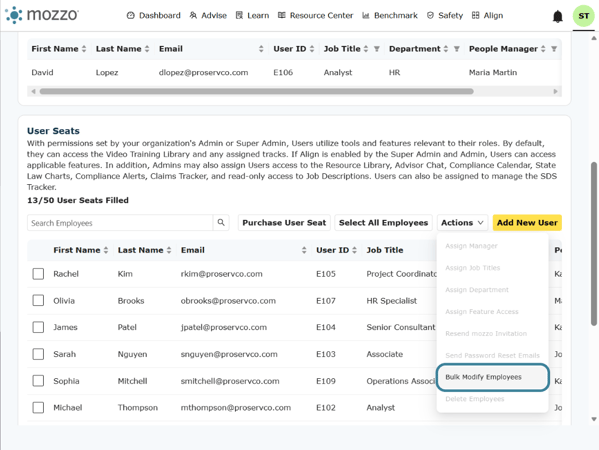
Task: Open the notifications bell
Action: click(x=558, y=16)
